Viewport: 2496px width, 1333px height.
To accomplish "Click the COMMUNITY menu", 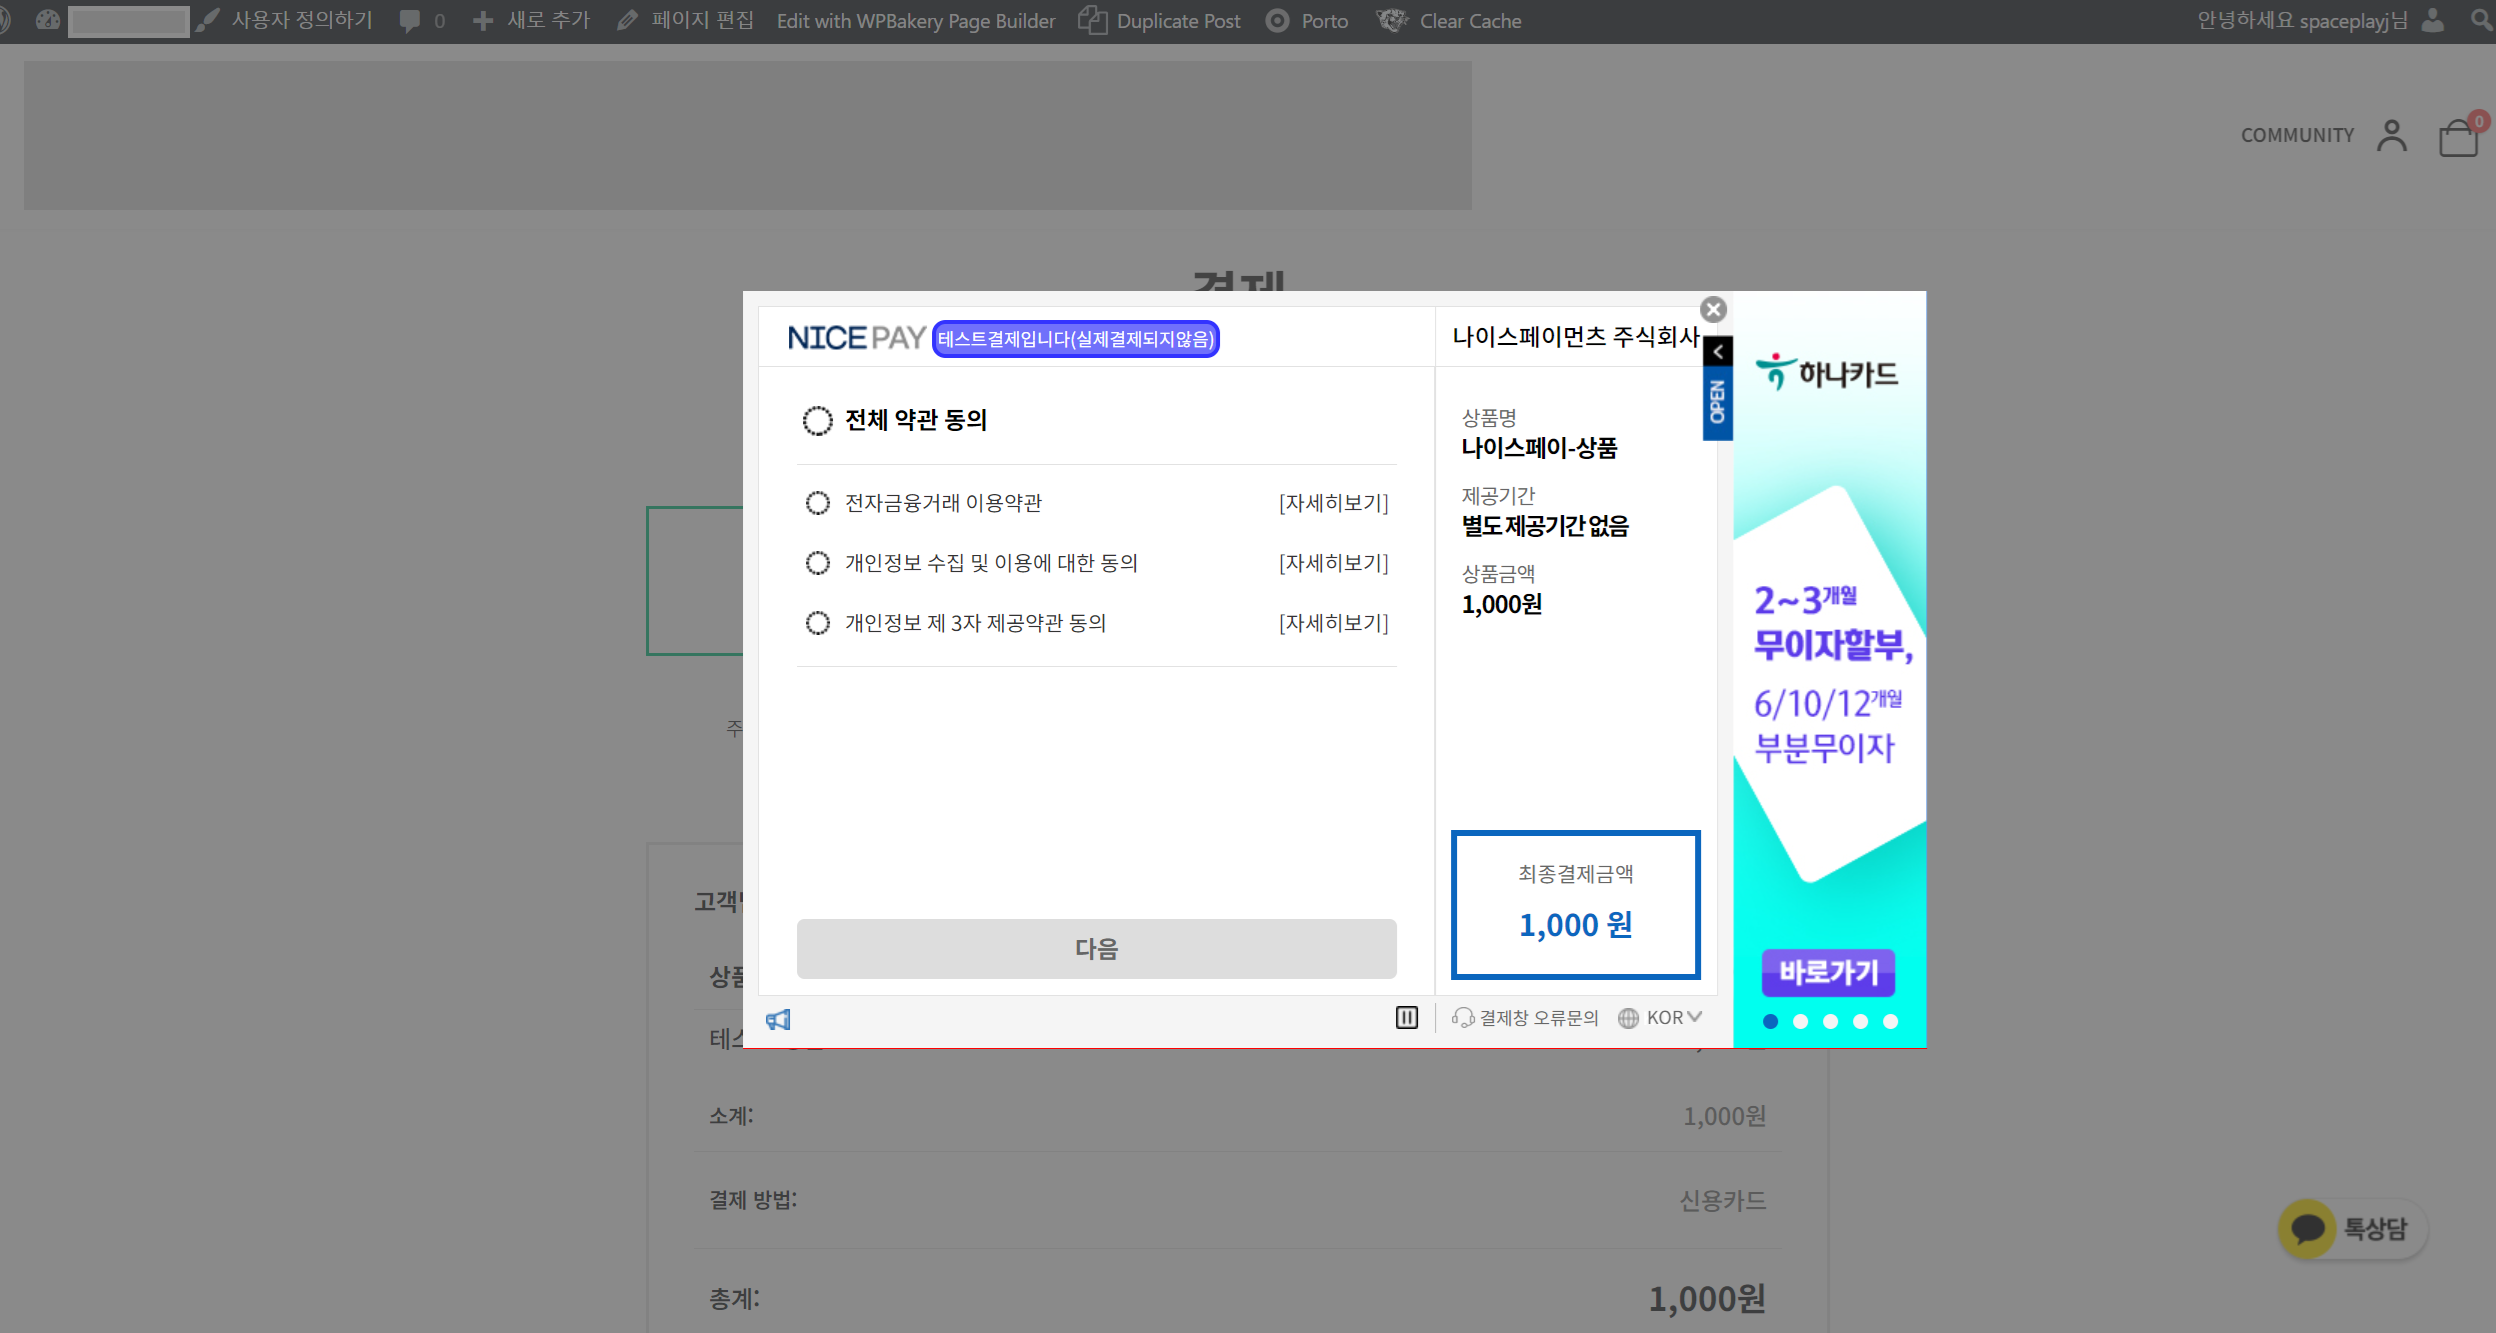I will pos(2297,135).
